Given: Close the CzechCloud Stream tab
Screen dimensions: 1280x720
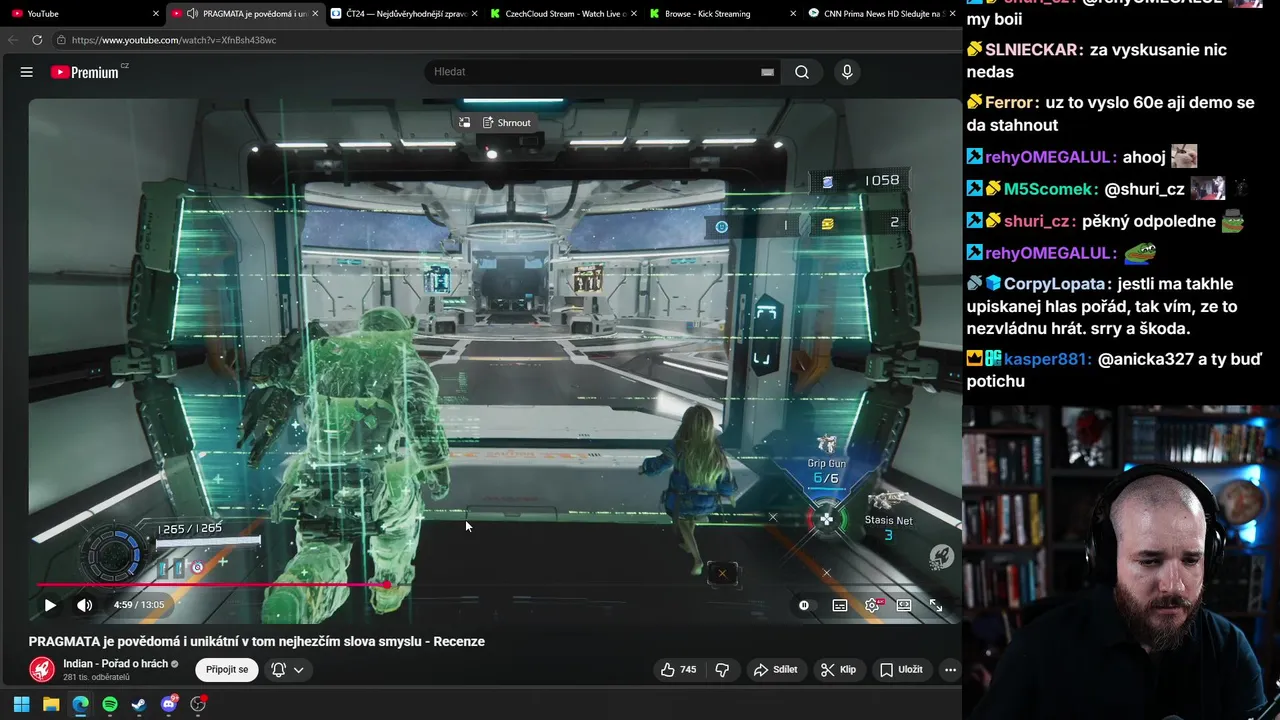Looking at the screenshot, I should click(x=633, y=13).
